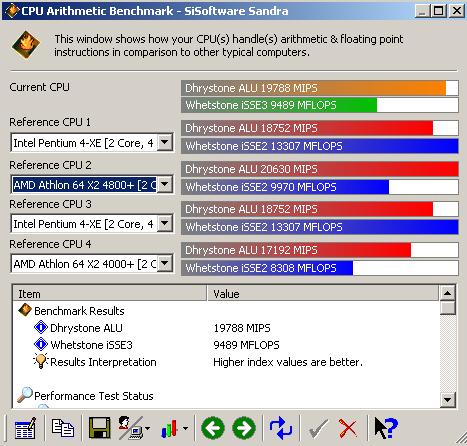Click the Item column header

(x=110, y=294)
